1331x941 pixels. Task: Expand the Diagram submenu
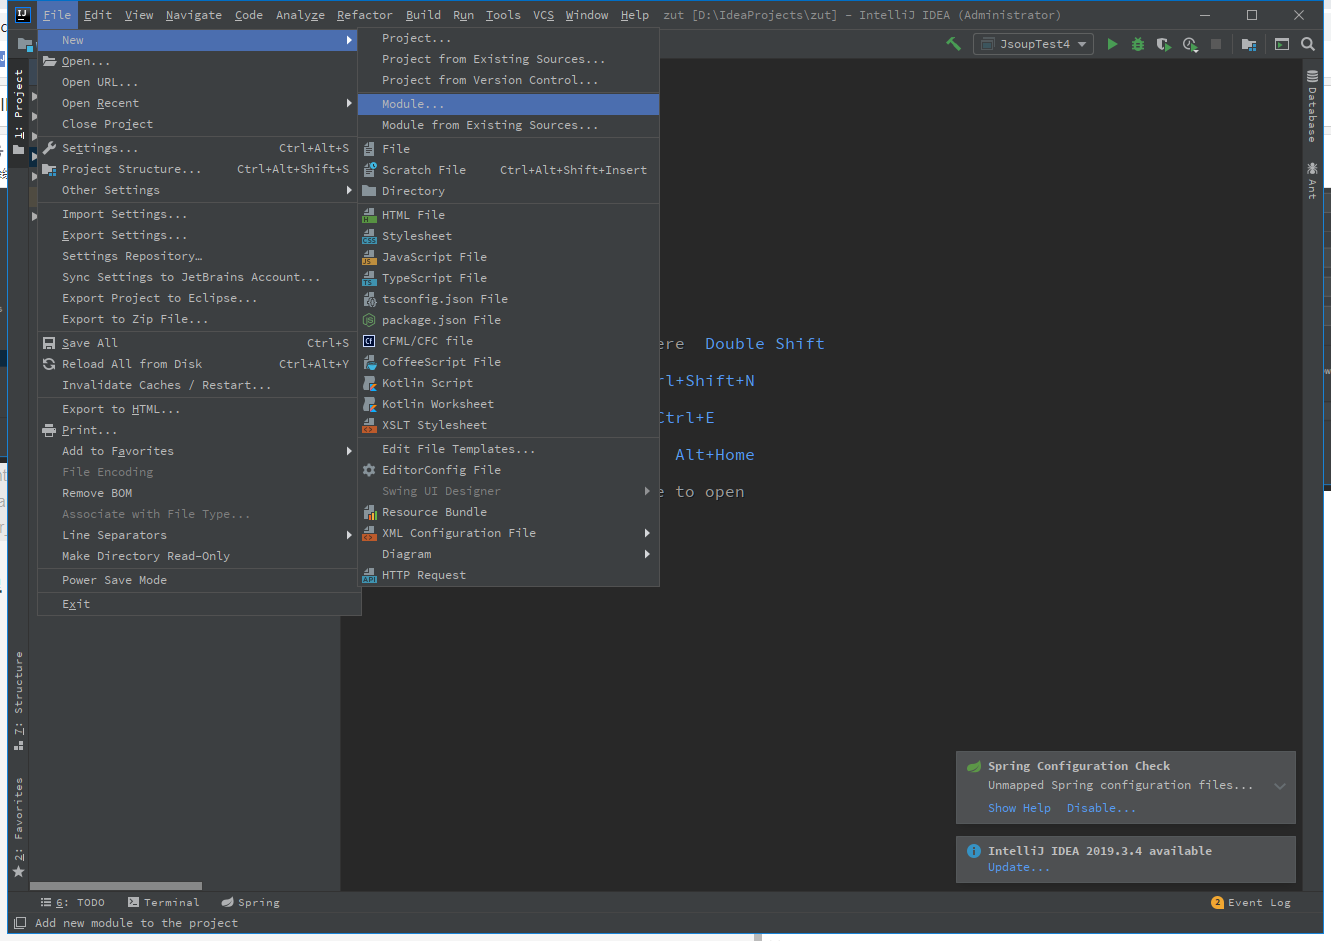pyautogui.click(x=509, y=554)
